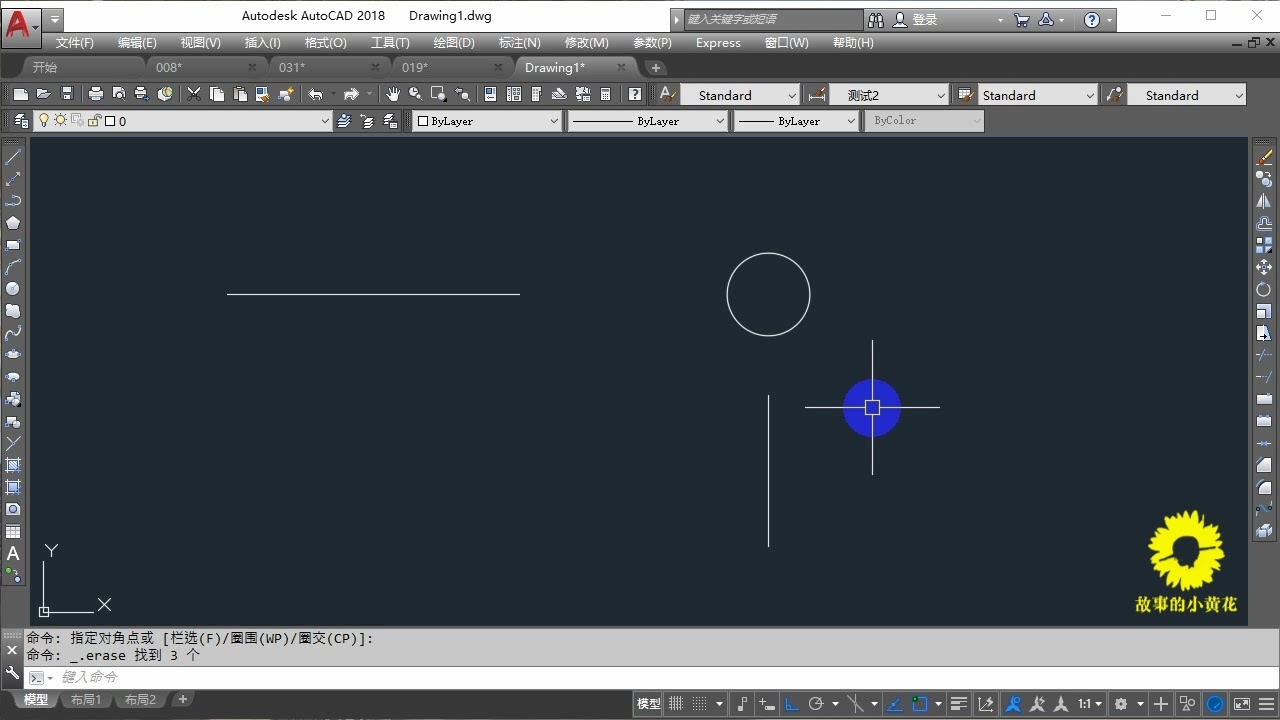
Task: Toggle object snap tracking in status bar
Action: click(894, 704)
